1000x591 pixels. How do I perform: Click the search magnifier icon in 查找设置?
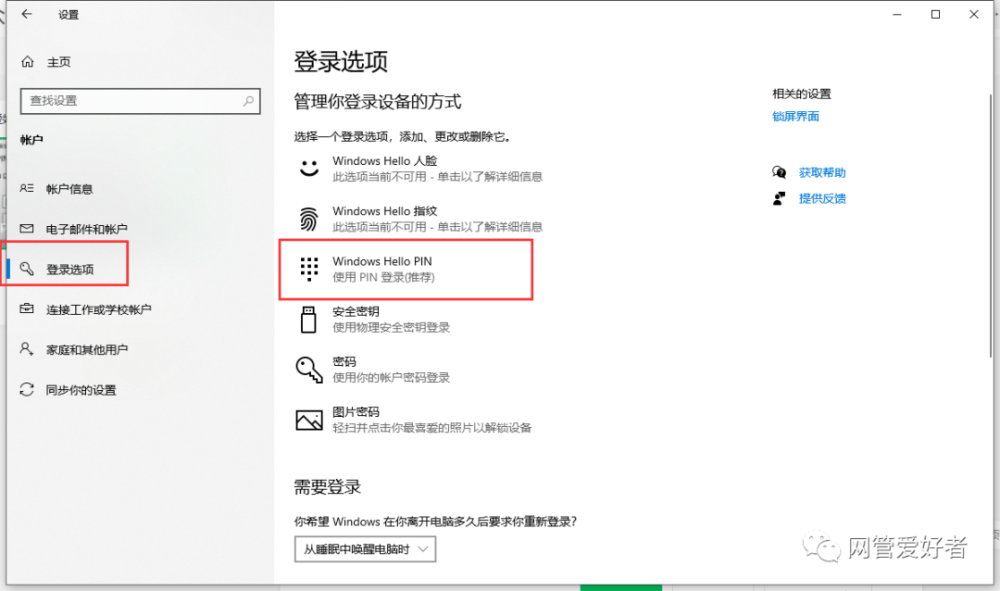(248, 101)
